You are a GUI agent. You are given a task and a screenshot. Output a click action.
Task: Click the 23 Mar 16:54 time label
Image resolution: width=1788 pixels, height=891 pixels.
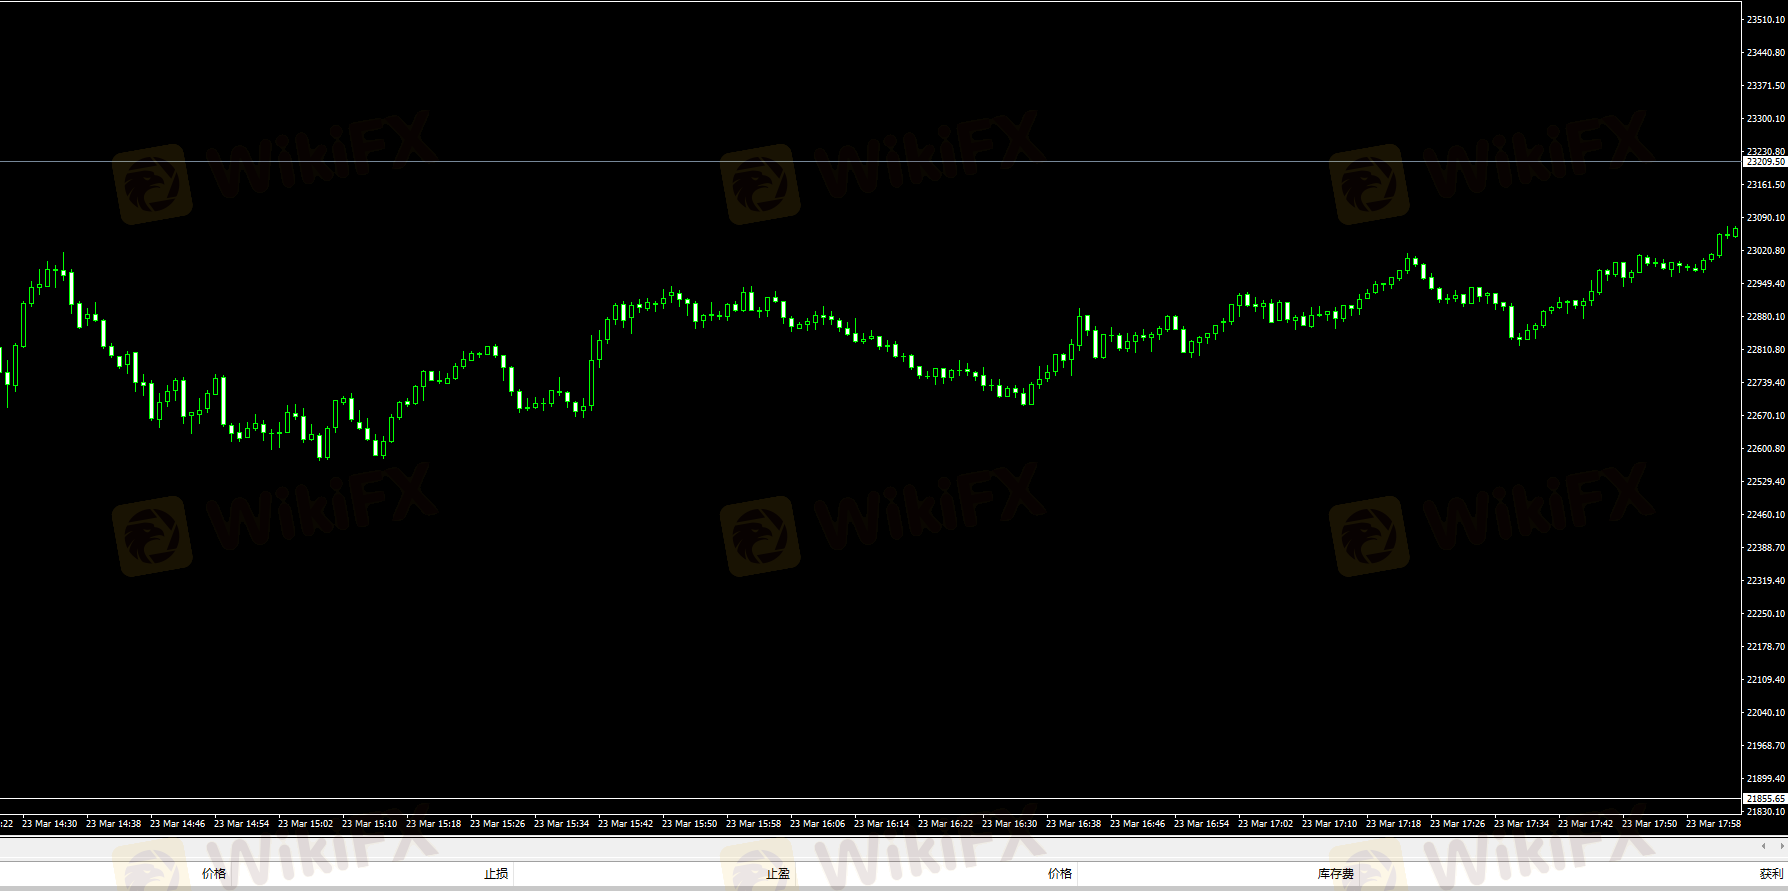pos(1202,824)
